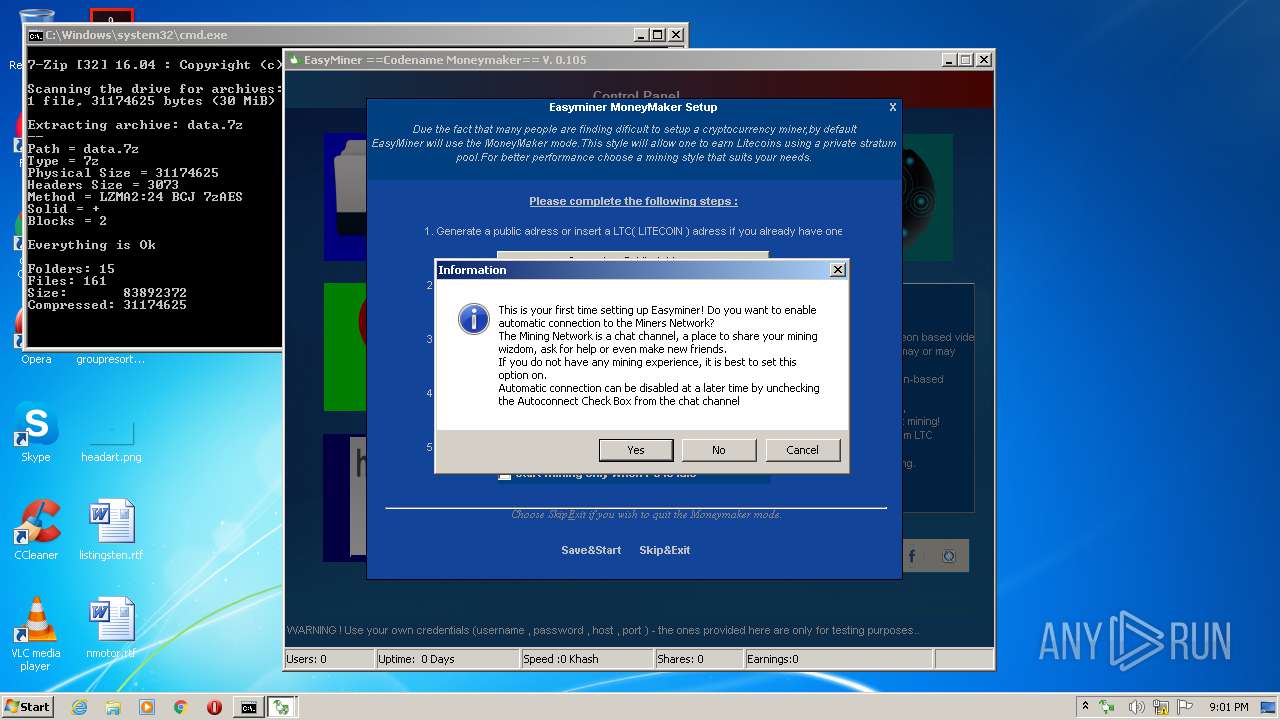Switch to cmd.exe taskbar button

(248, 707)
